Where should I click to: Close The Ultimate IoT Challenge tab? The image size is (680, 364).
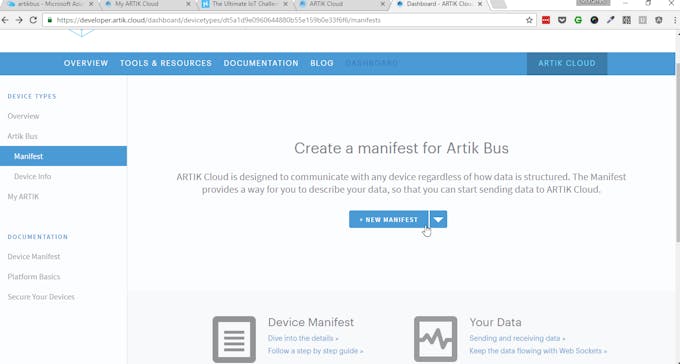coord(285,4)
